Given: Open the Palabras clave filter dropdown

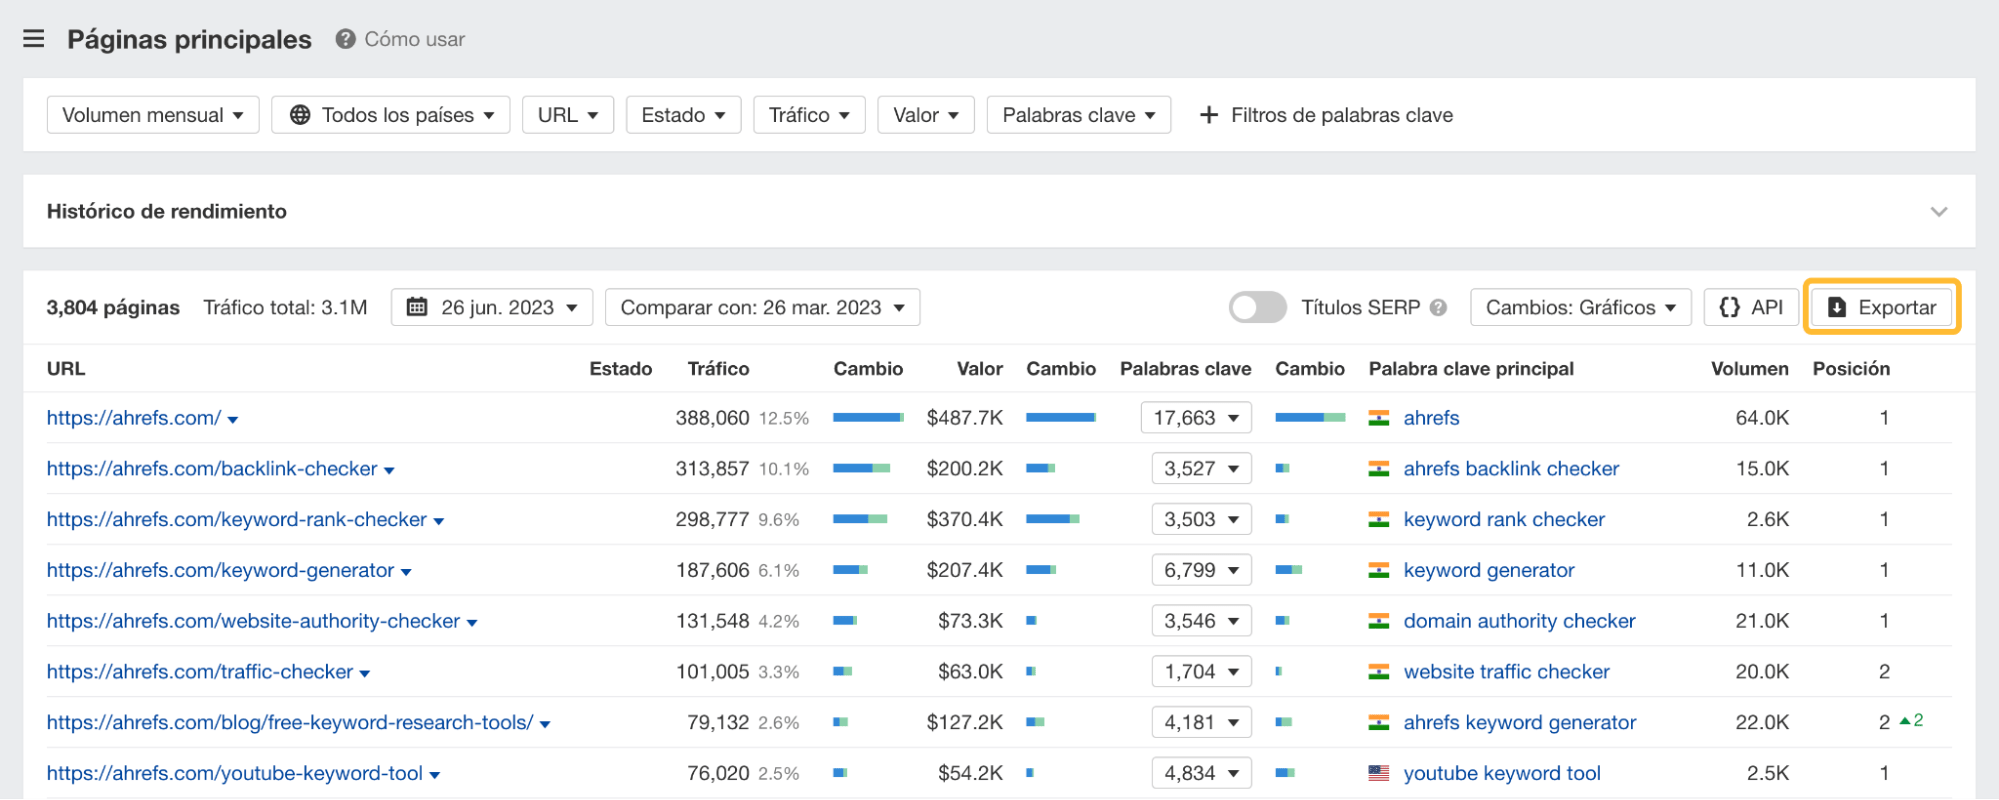Looking at the screenshot, I should pyautogui.click(x=1079, y=115).
